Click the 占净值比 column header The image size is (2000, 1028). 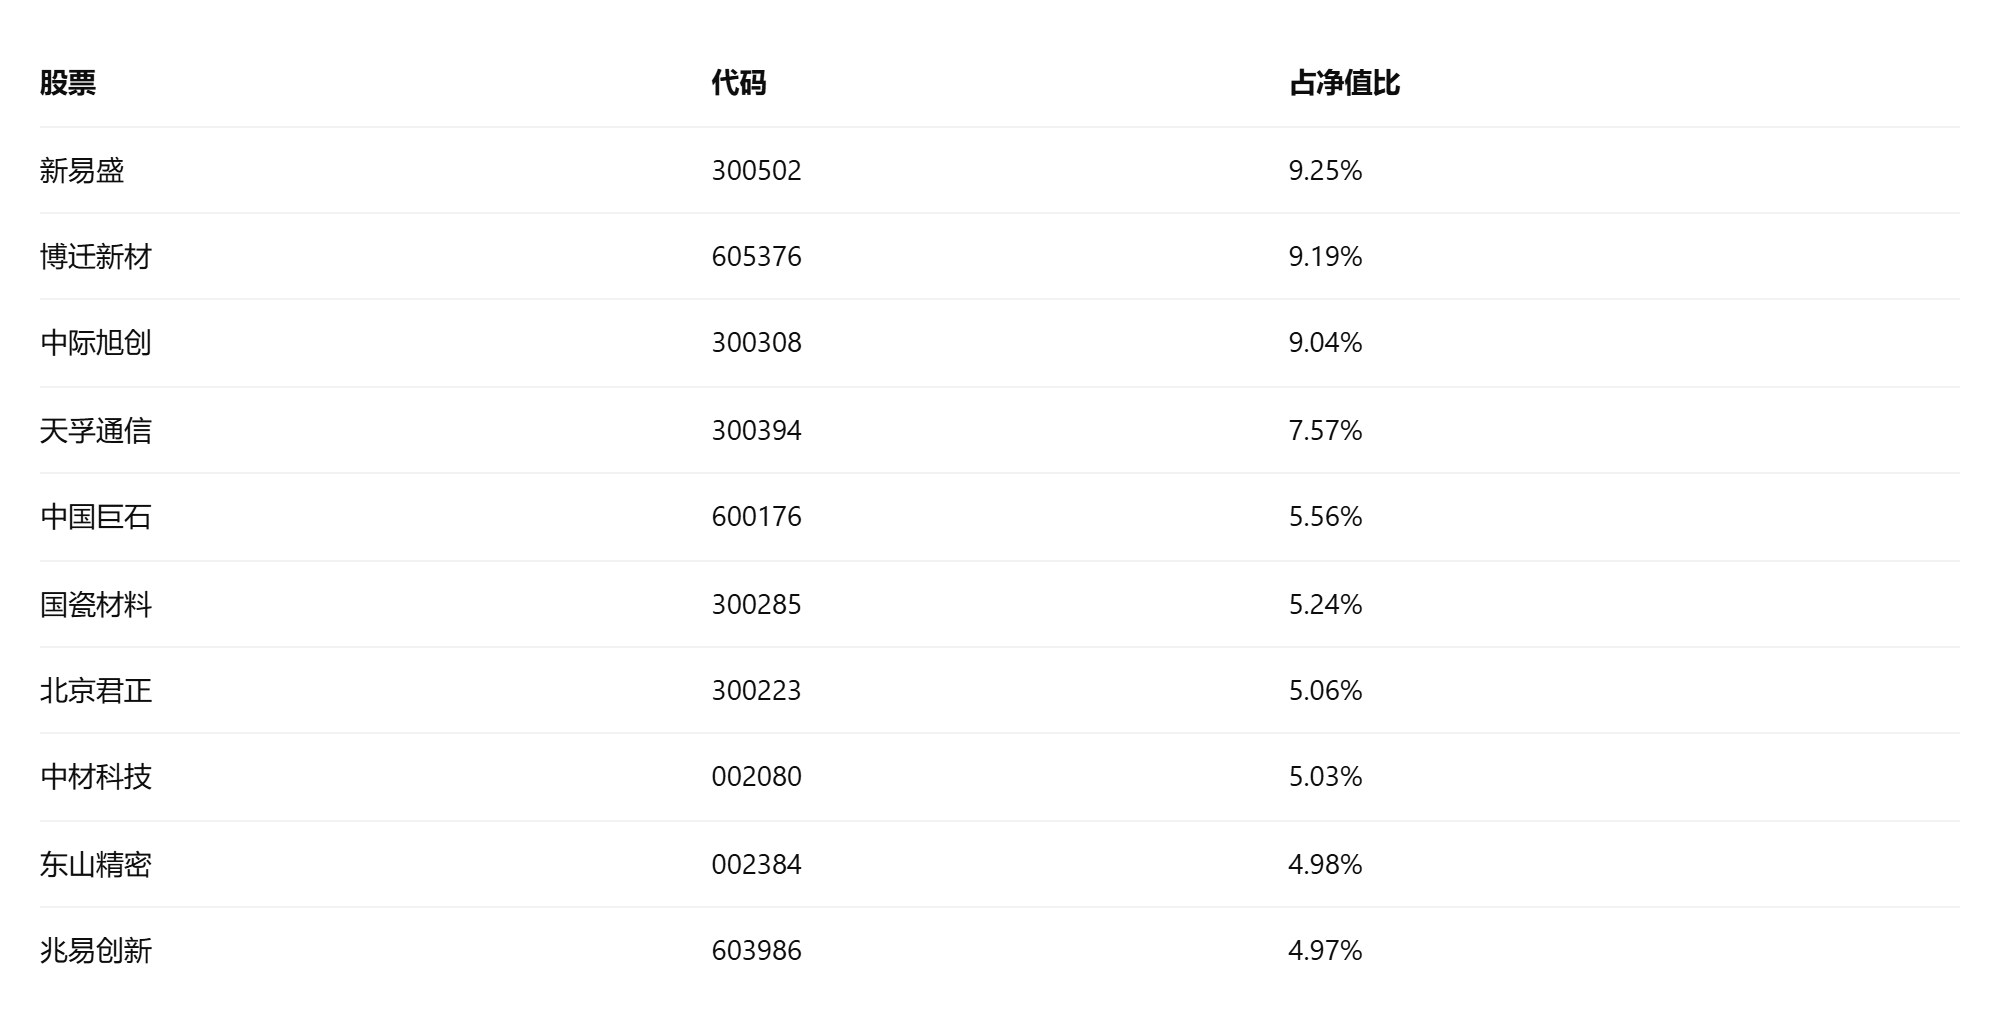point(1344,83)
